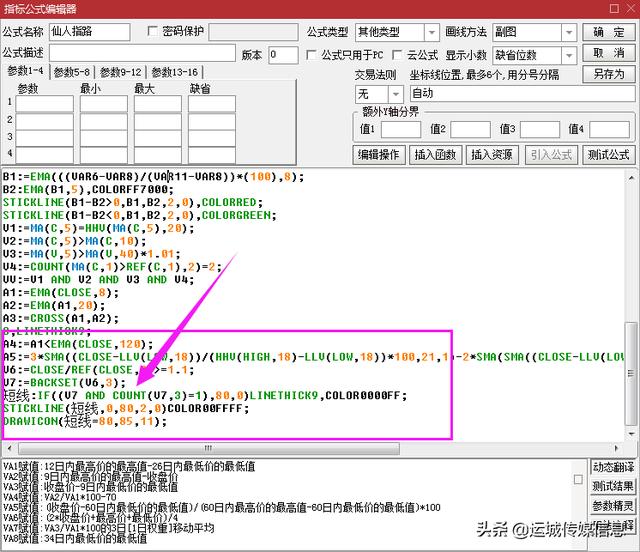Viewport: 640px width, 552px height.
Task: Click the DRAWICON(短线=80,85,11) line
Action: pos(85,421)
